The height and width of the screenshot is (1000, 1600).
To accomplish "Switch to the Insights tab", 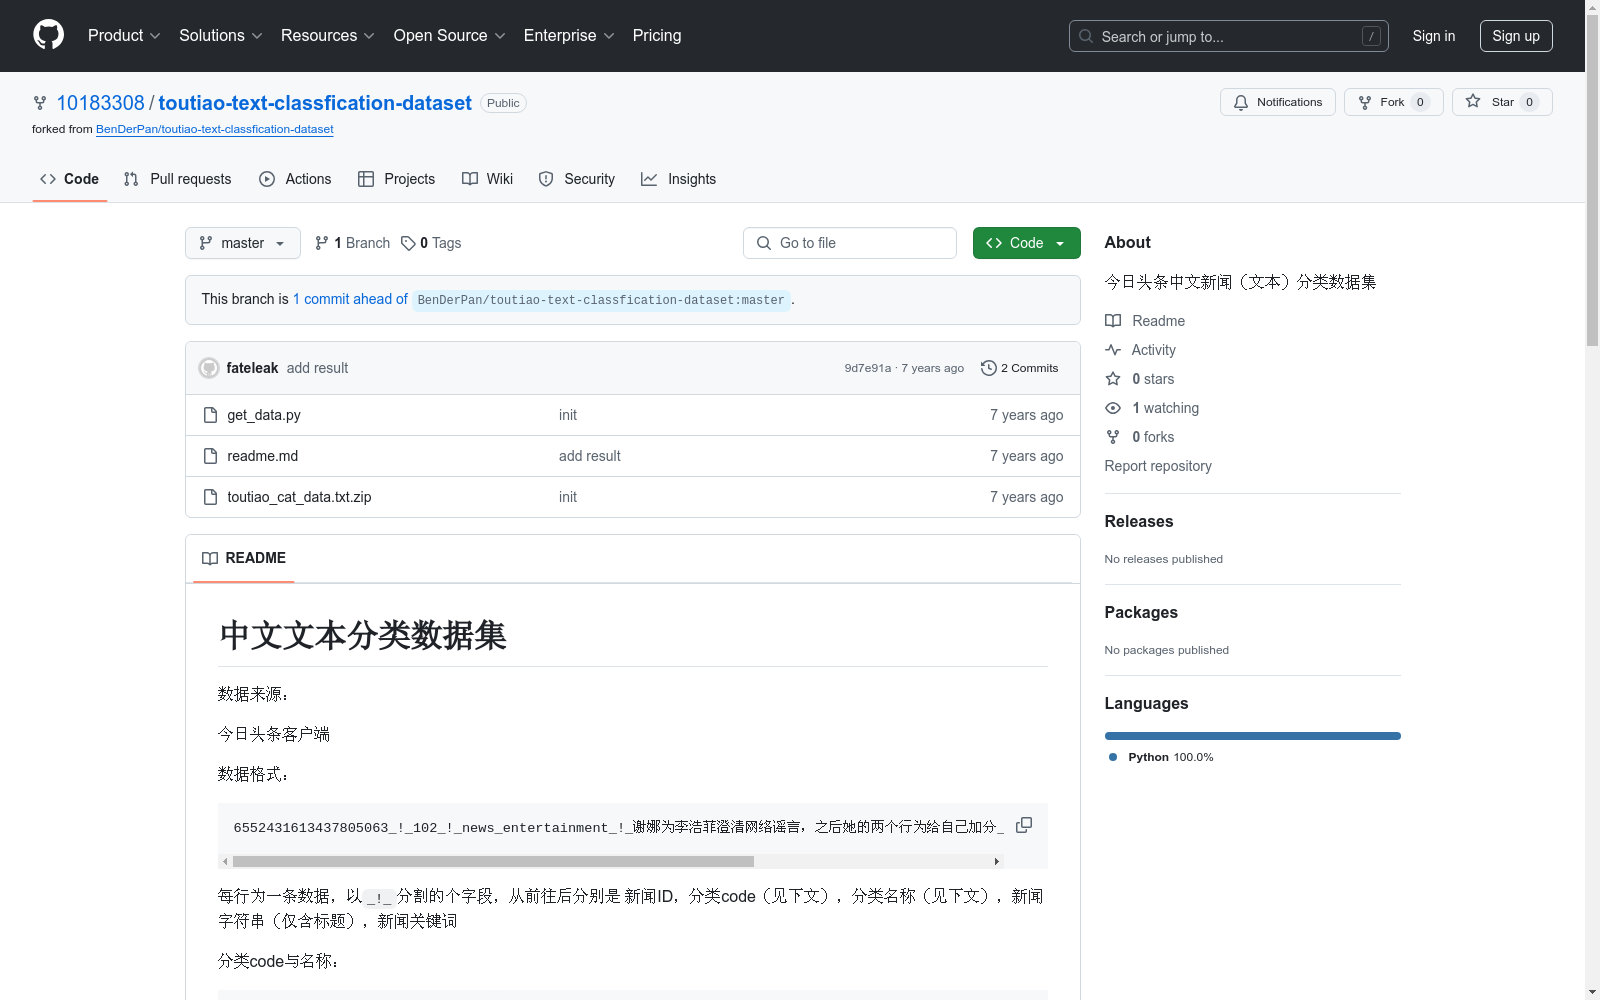I will tap(678, 179).
